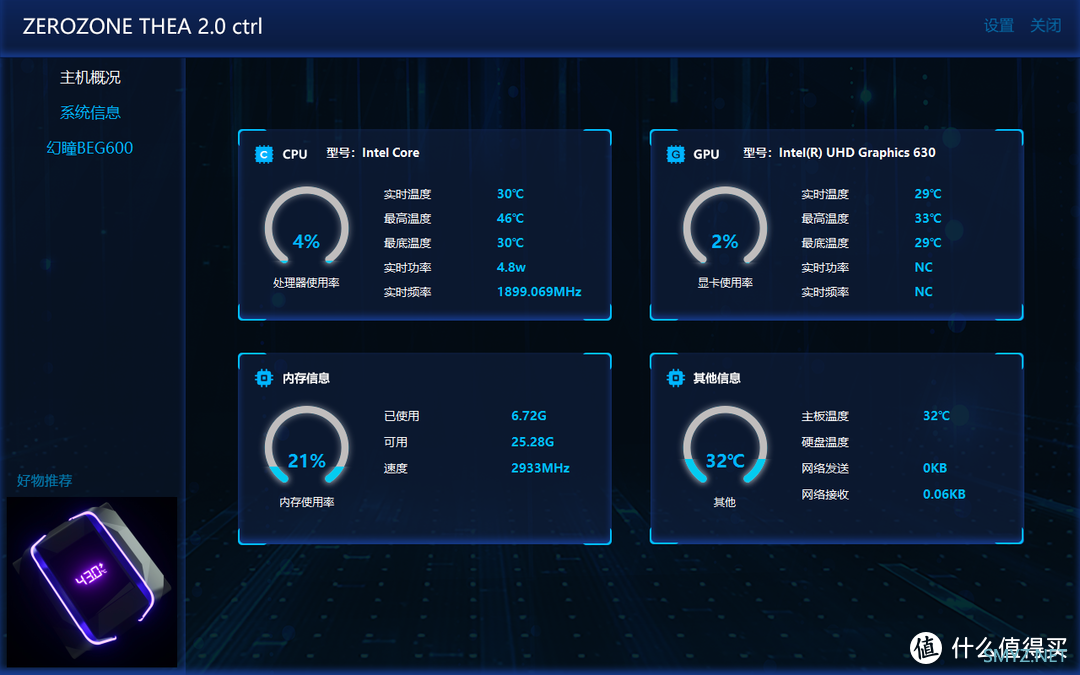This screenshot has width=1080, height=675.
Task: Click the 硬盘温度 label
Action: click(x=825, y=442)
